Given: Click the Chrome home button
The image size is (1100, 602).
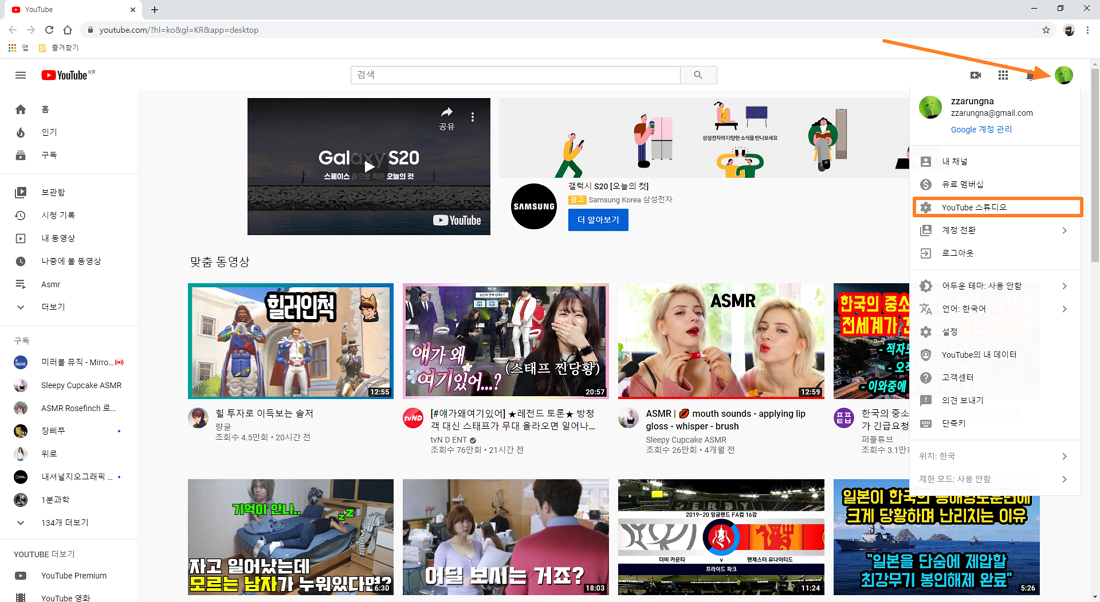Looking at the screenshot, I should click(x=67, y=30).
